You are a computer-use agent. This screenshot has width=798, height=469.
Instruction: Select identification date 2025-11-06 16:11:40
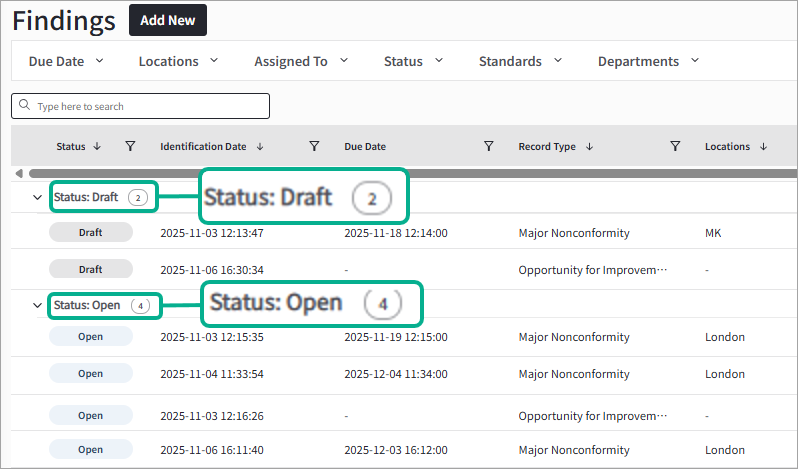(x=212, y=450)
